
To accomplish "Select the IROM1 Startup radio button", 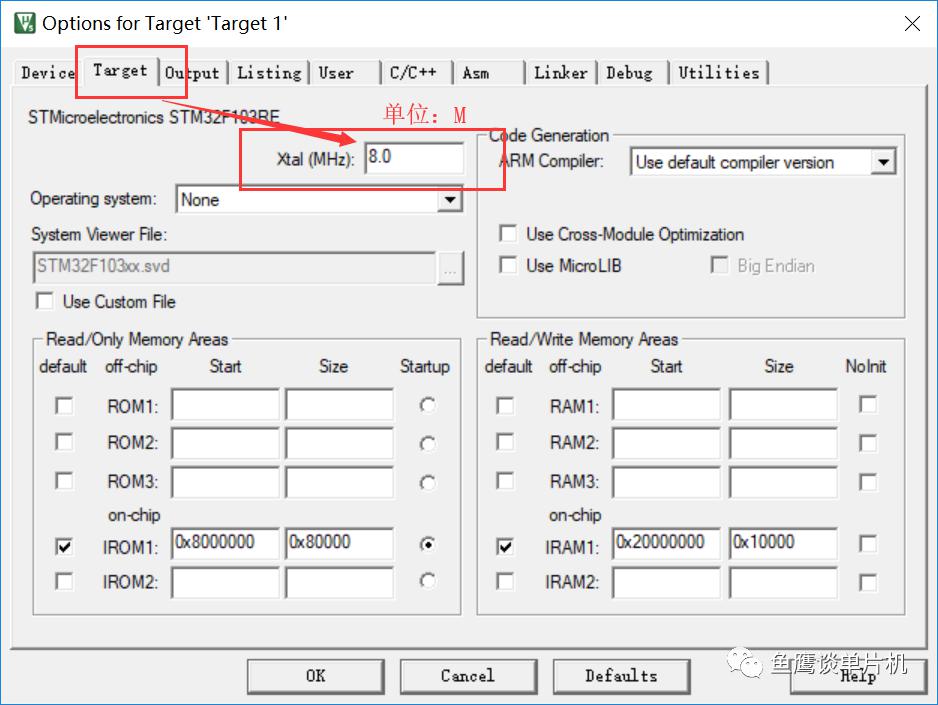I will [427, 544].
